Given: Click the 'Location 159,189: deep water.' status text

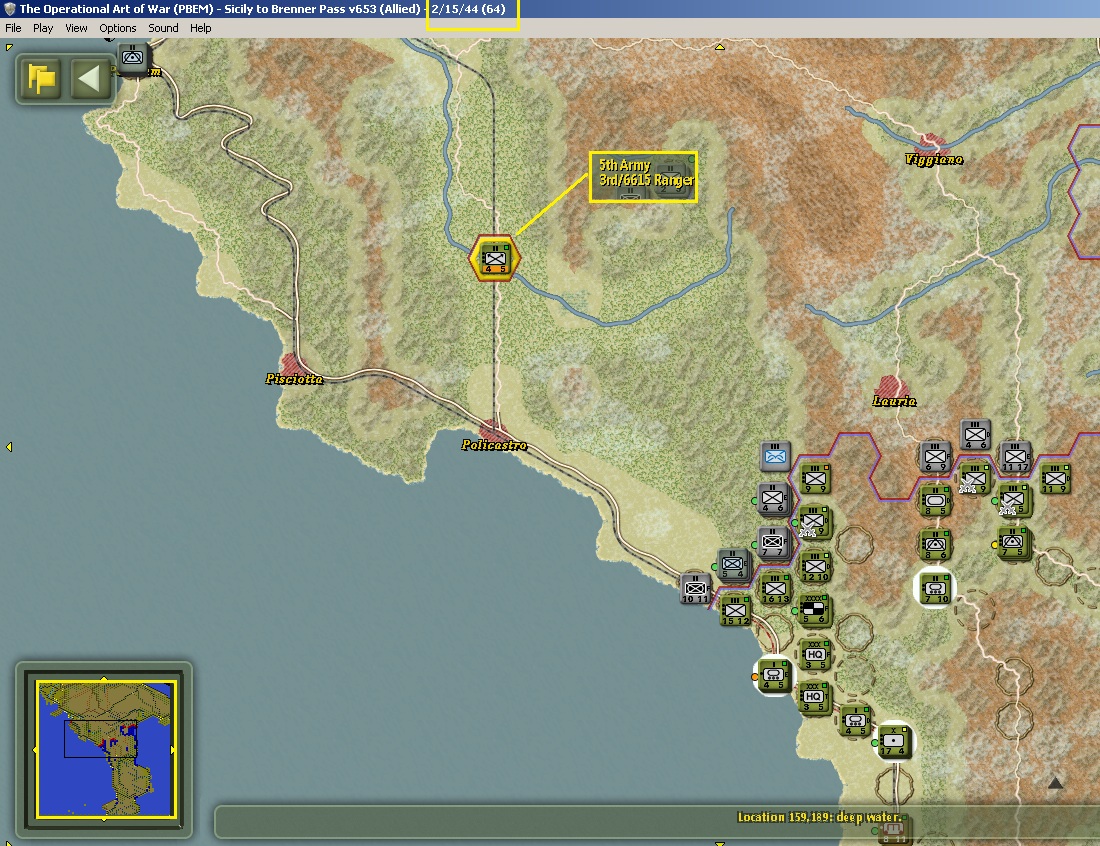Looking at the screenshot, I should pos(819,817).
